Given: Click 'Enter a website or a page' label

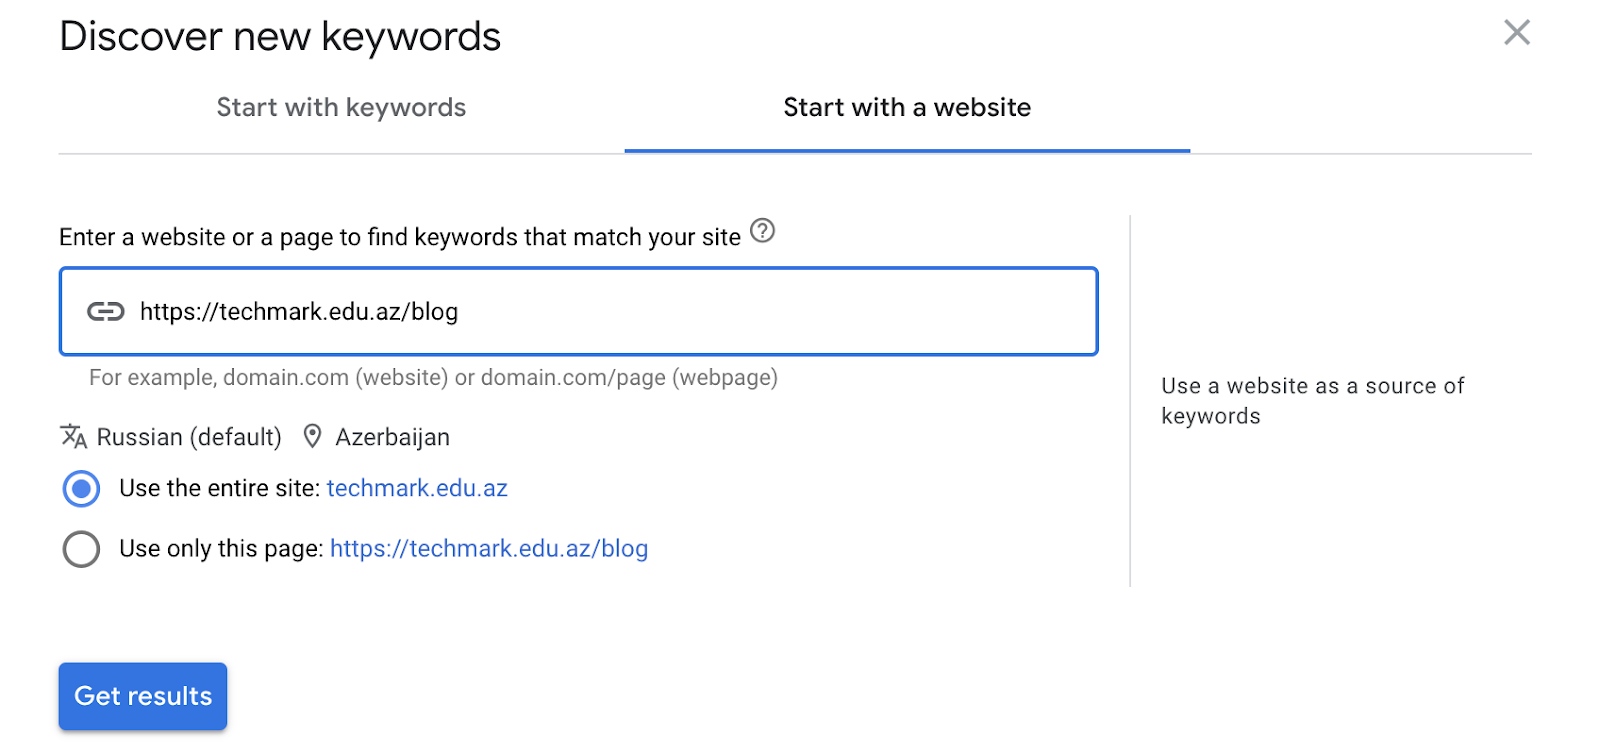Looking at the screenshot, I should [x=400, y=237].
